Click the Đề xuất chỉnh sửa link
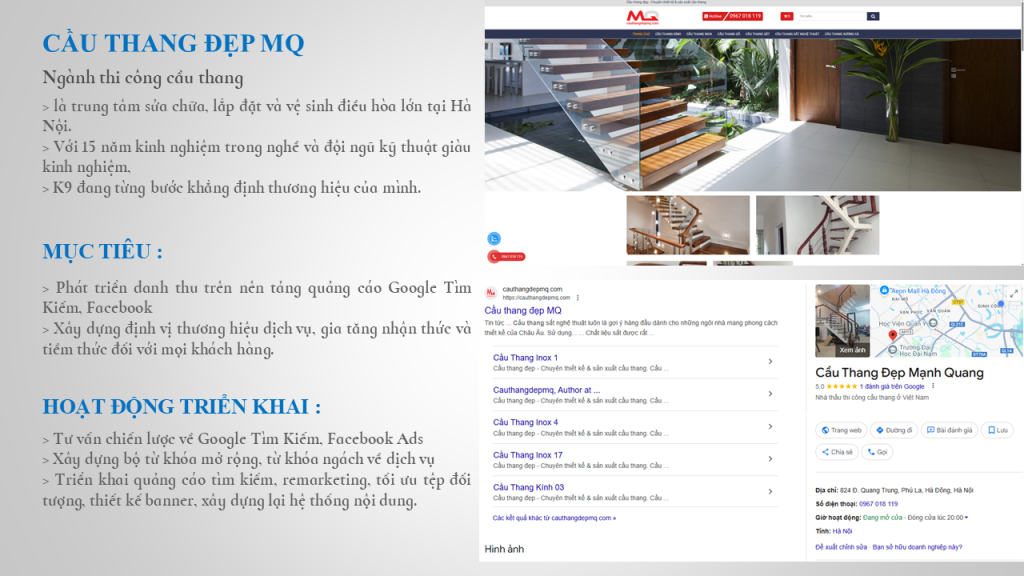The height and width of the screenshot is (576, 1024). click(x=841, y=547)
